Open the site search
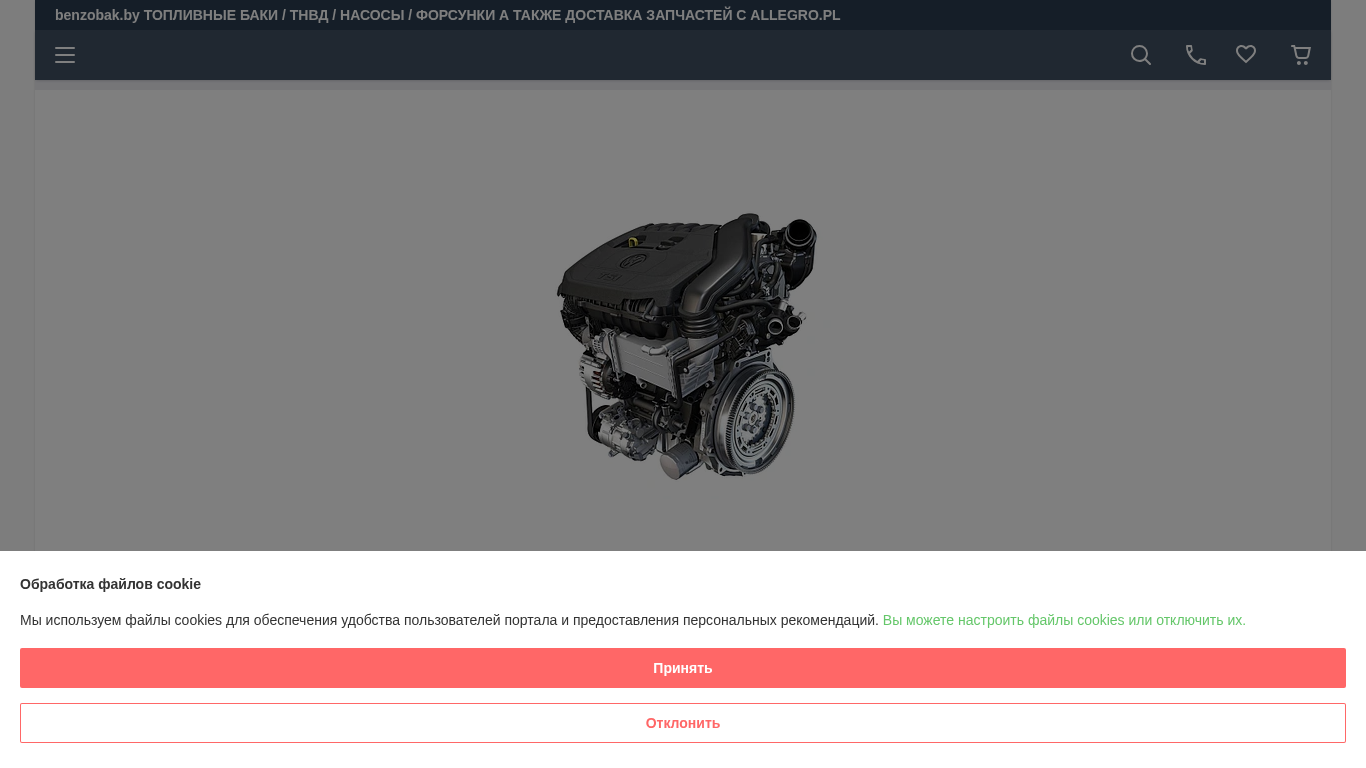This screenshot has height=768, width=1366. click(1141, 55)
